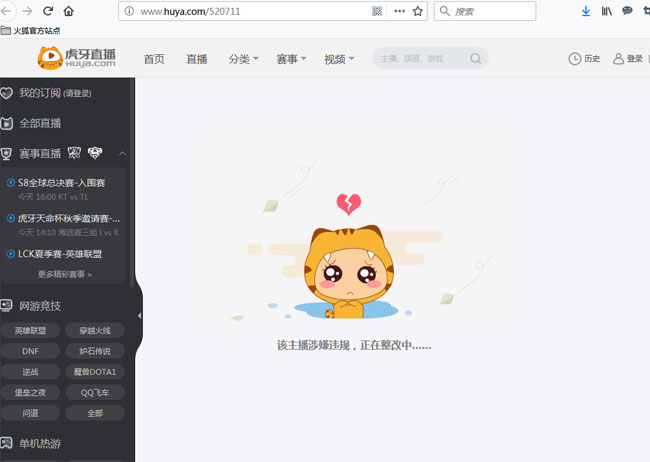The height and width of the screenshot is (462, 650).
Task: Click the browser forward arrow
Action: tap(27, 11)
